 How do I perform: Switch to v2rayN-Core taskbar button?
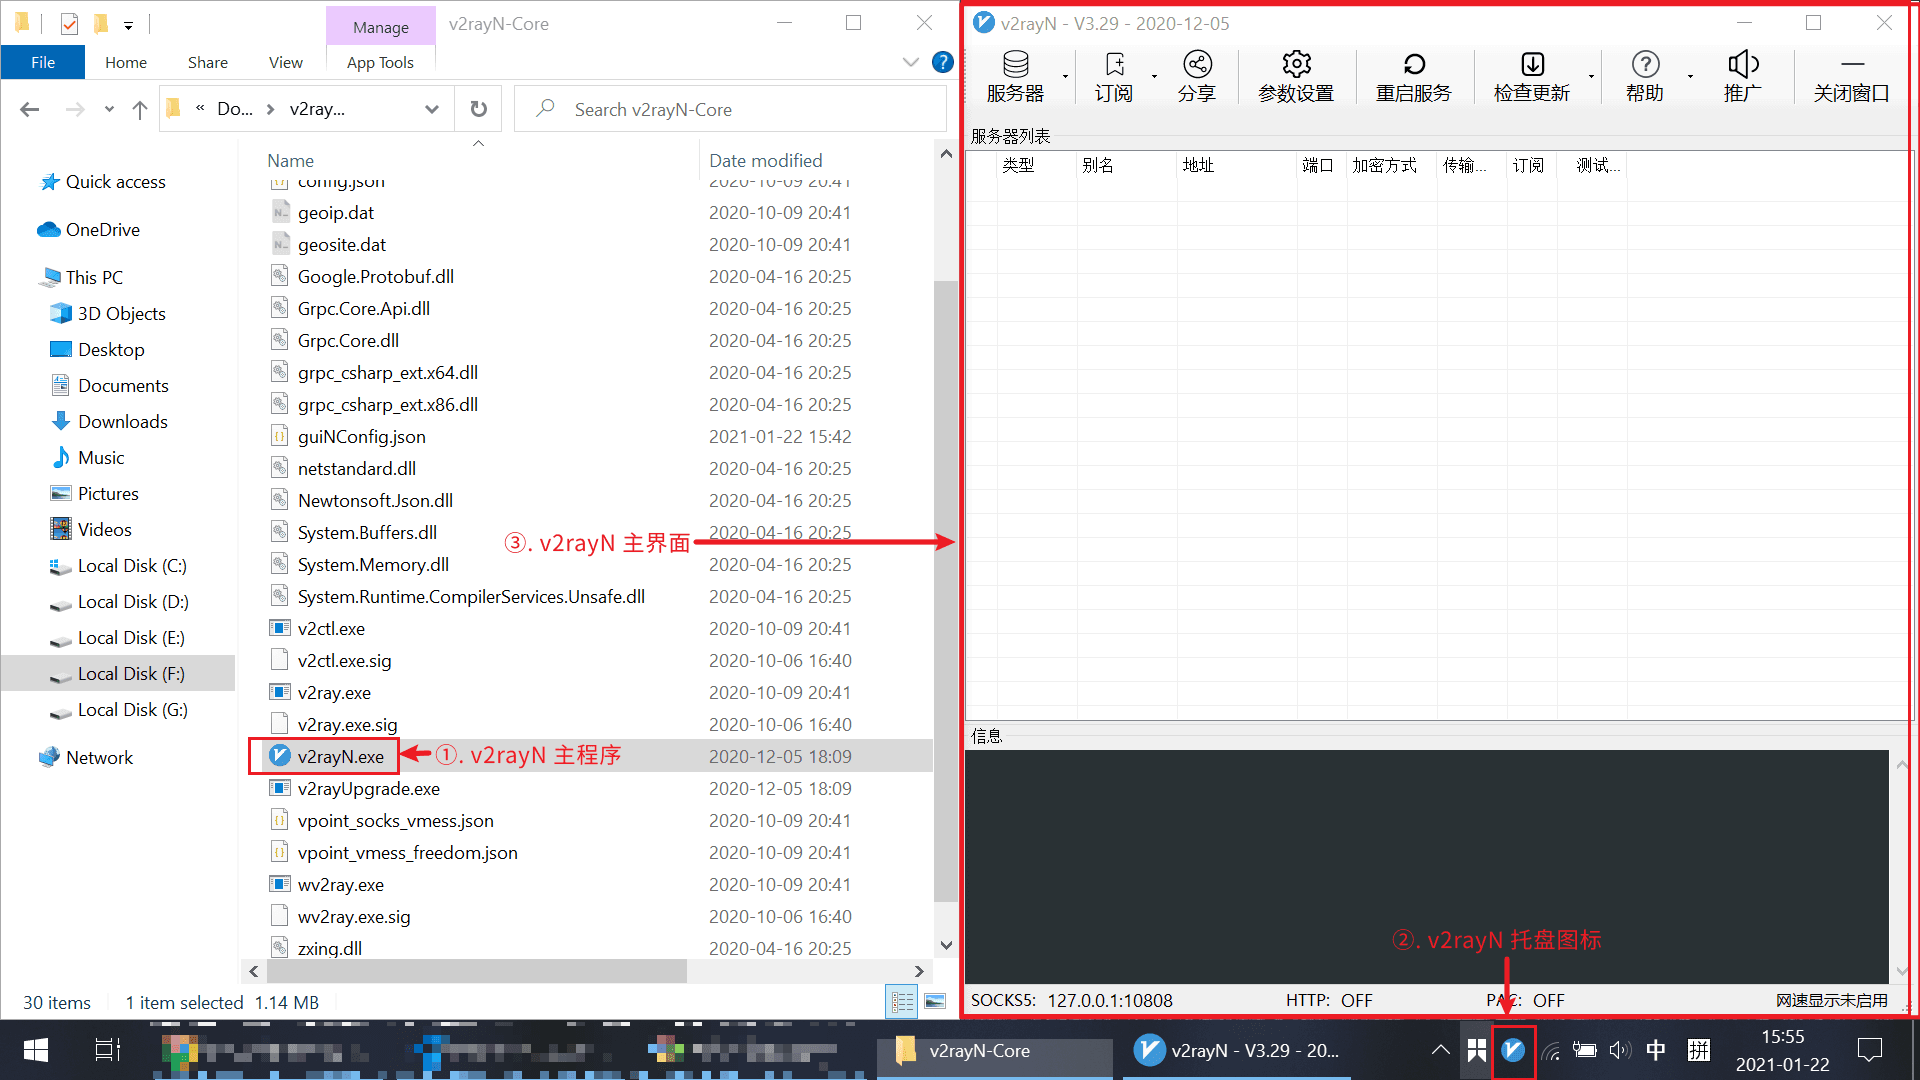pyautogui.click(x=994, y=1051)
